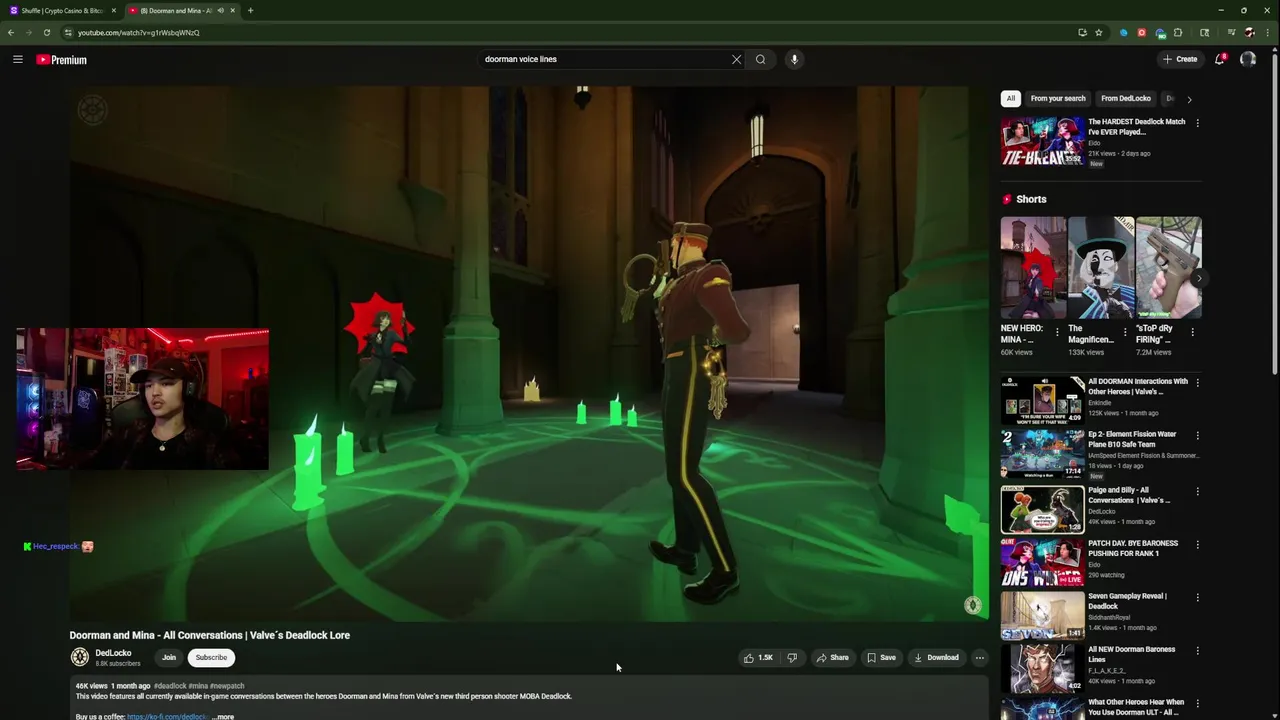Like the video with the thumbs up
Screen dimensions: 1280x720
coord(757,658)
